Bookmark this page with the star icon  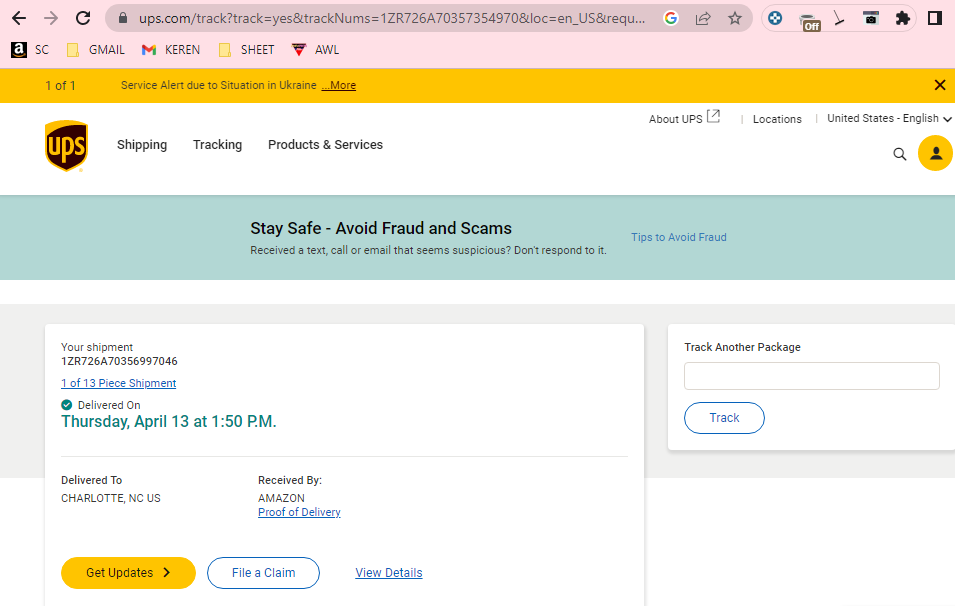735,18
